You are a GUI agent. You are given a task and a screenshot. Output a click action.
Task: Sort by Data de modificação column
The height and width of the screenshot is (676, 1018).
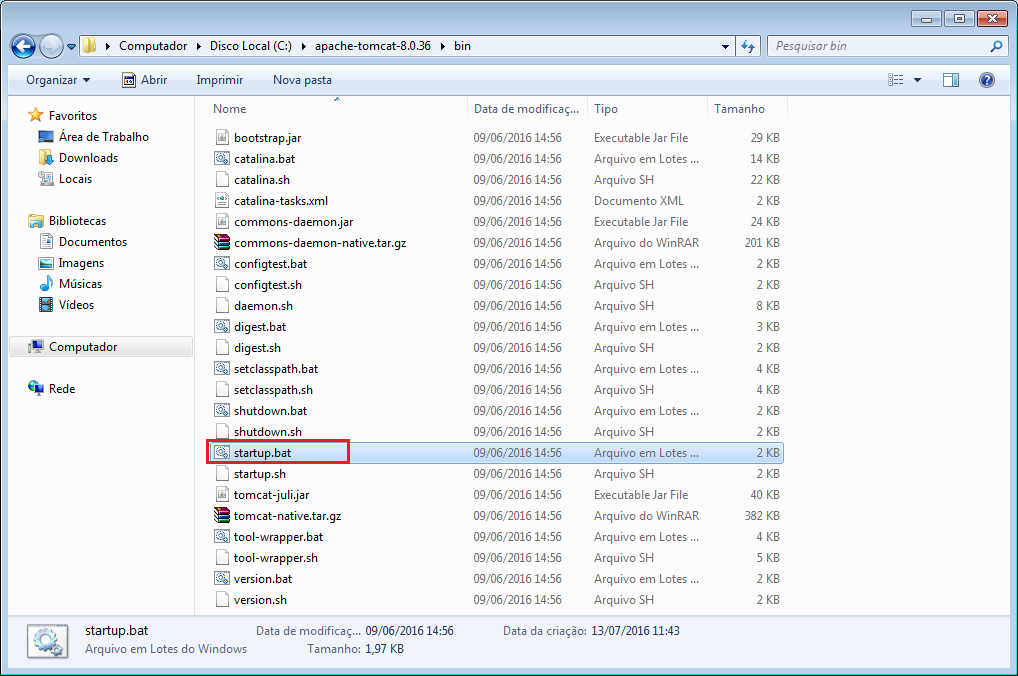[527, 108]
